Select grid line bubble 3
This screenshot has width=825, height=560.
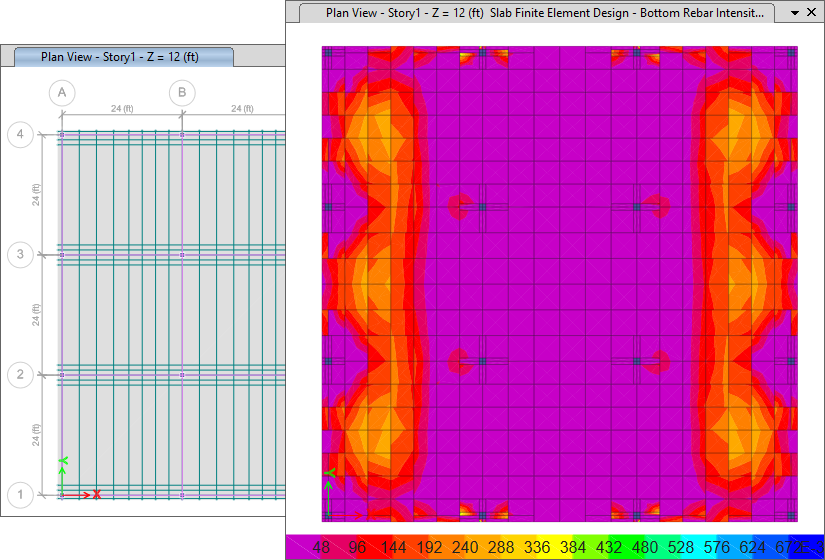coord(20,255)
